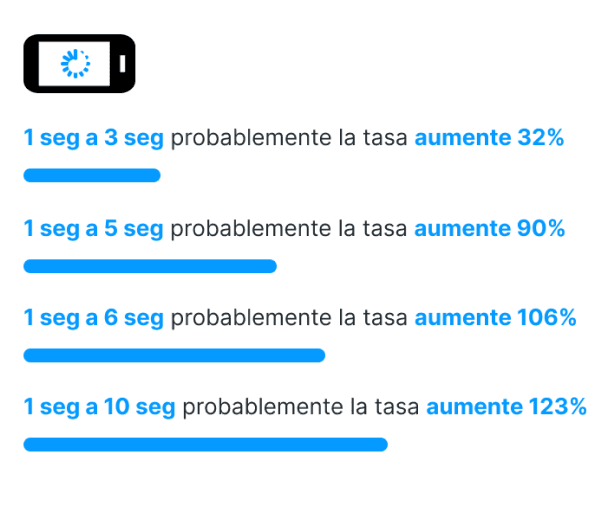Select the 90% progress bar
Viewport: 599px width, 510px height.
pyautogui.click(x=150, y=266)
